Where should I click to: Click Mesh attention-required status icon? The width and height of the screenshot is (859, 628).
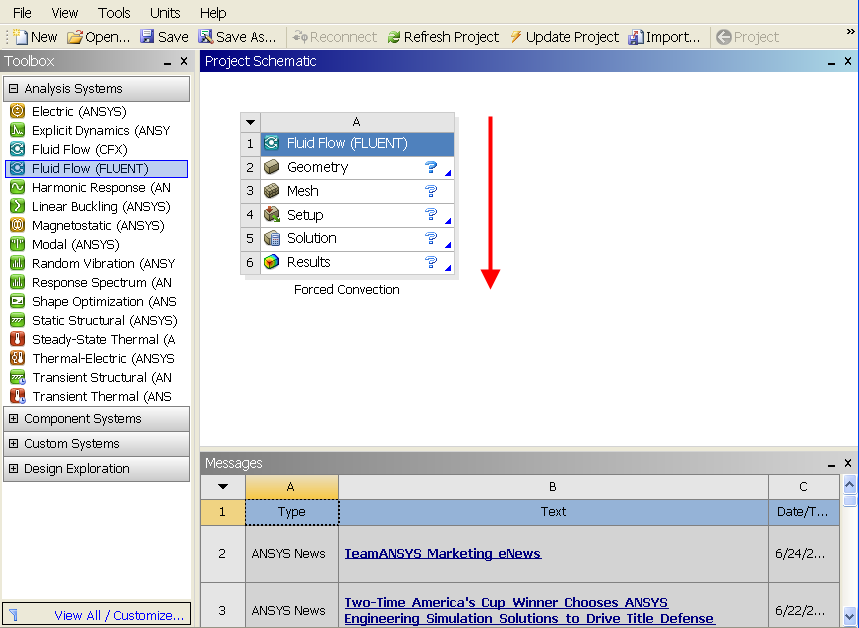431,191
